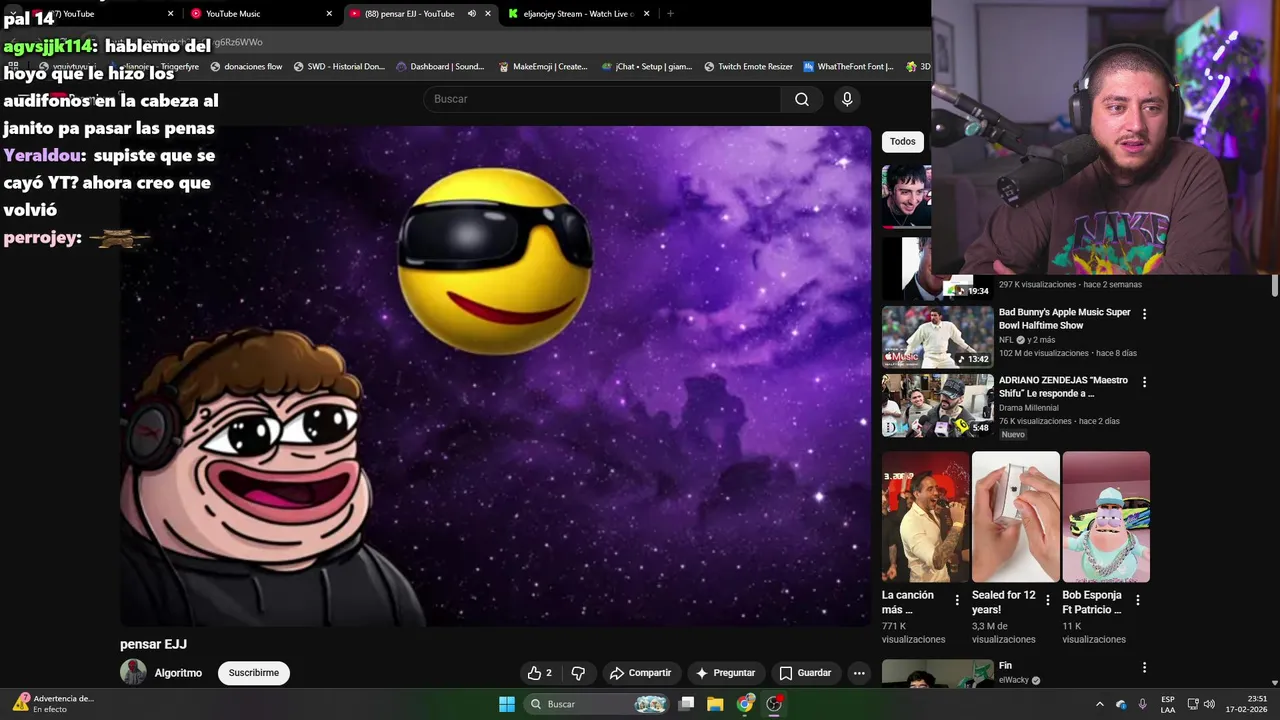Activate voice search microphone icon
The width and height of the screenshot is (1280, 720).
847,99
